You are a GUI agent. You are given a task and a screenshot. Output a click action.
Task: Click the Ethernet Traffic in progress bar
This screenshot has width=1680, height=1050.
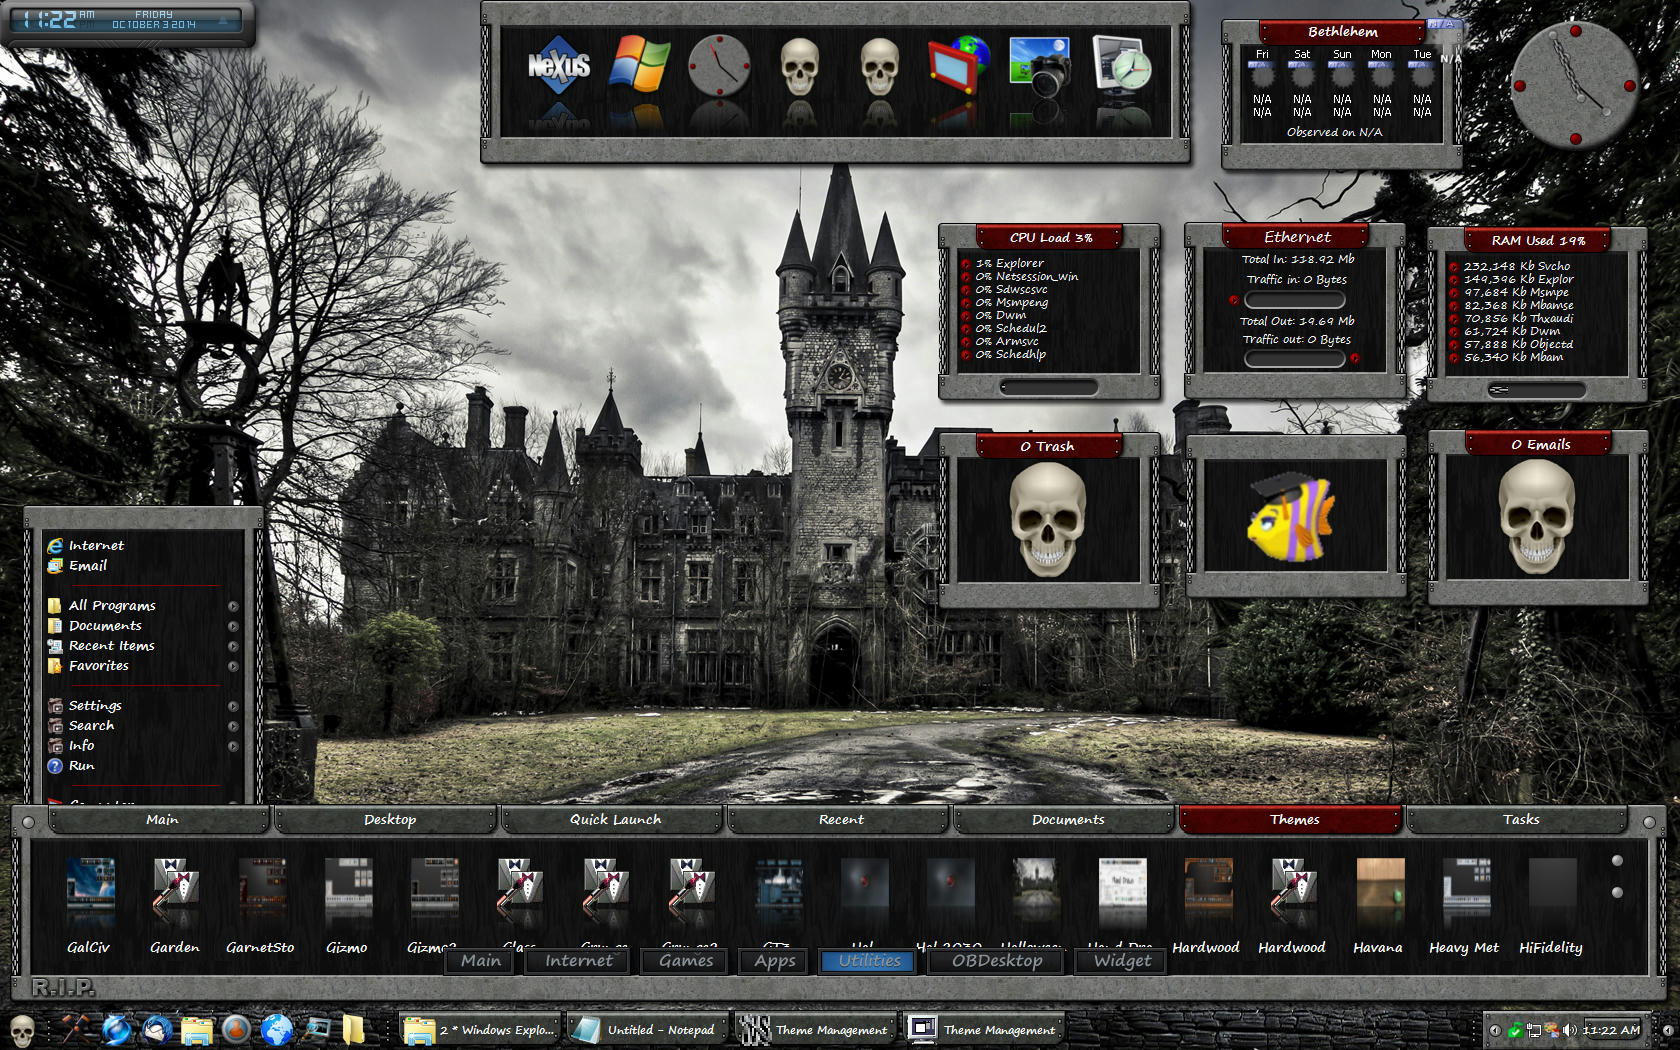(x=1294, y=300)
